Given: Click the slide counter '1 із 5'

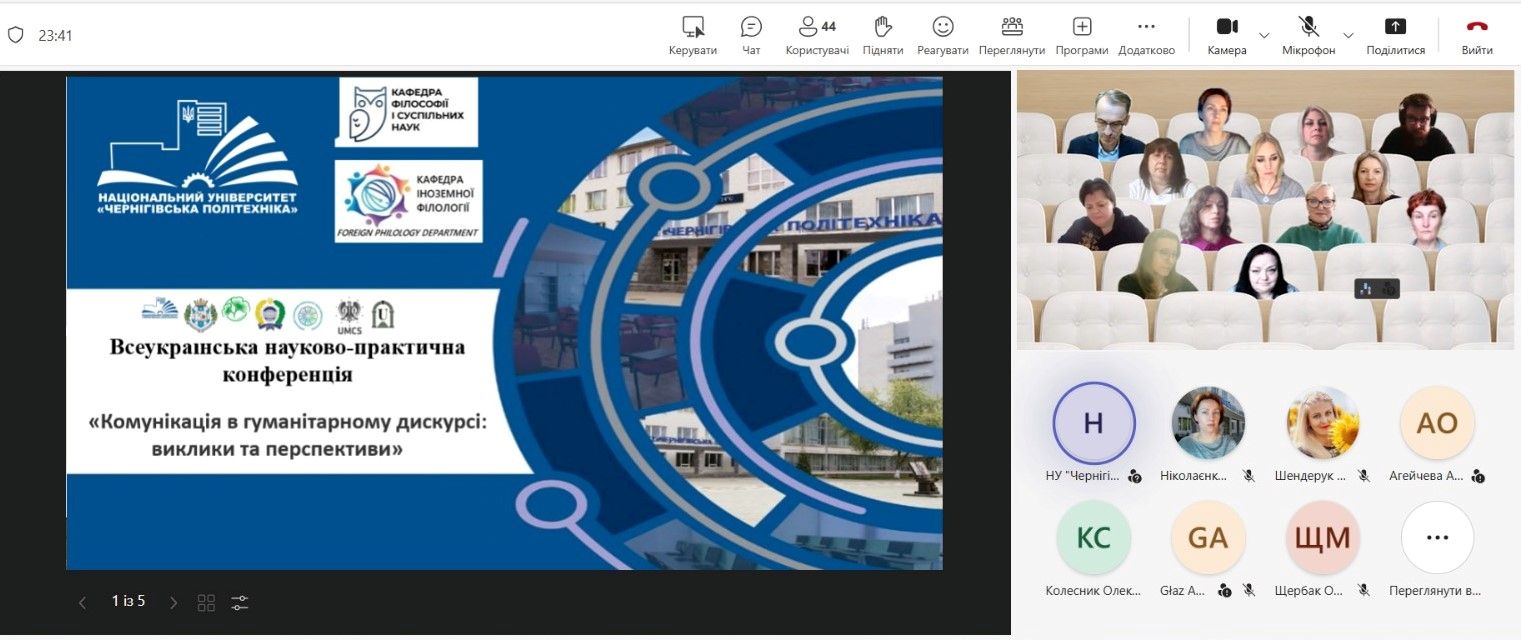Looking at the screenshot, I should click(x=129, y=601).
